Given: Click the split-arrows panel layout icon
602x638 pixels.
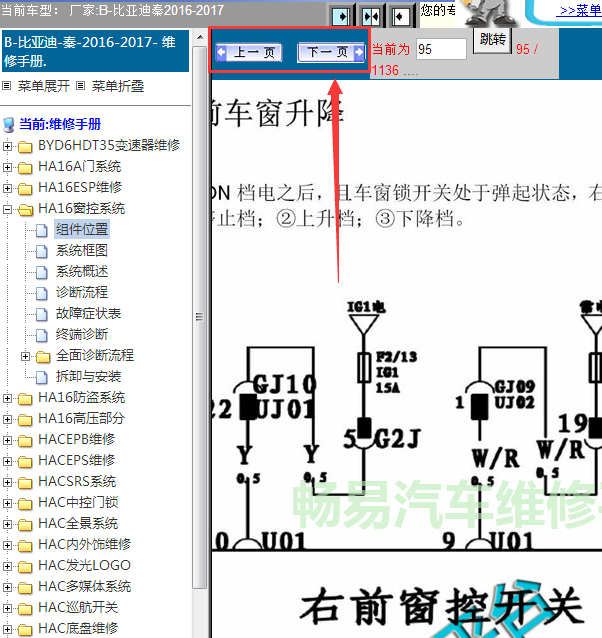Looking at the screenshot, I should [371, 17].
